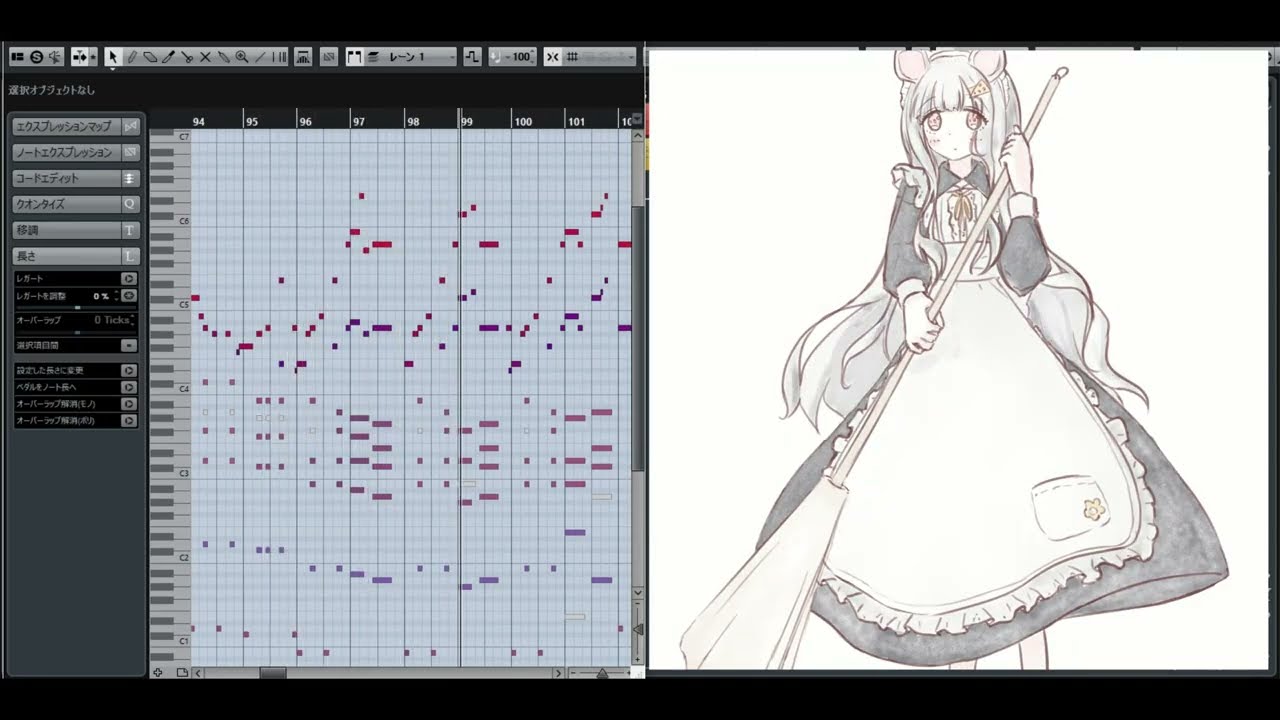
Task: Click the transpose T icon
Action: [130, 230]
